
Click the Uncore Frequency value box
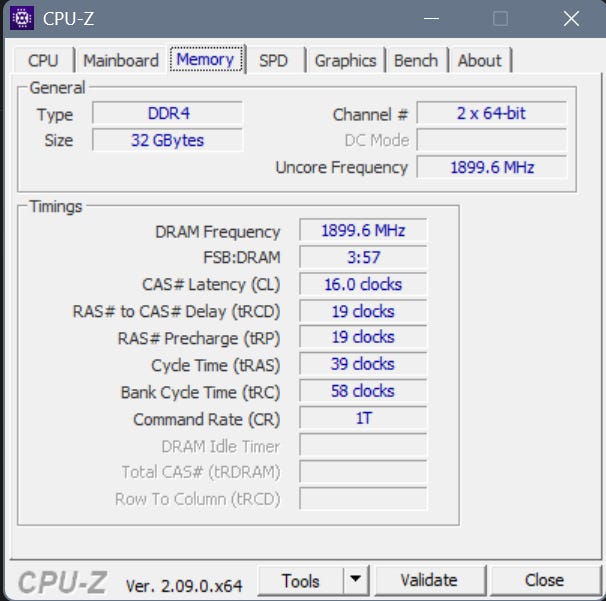tap(492, 167)
